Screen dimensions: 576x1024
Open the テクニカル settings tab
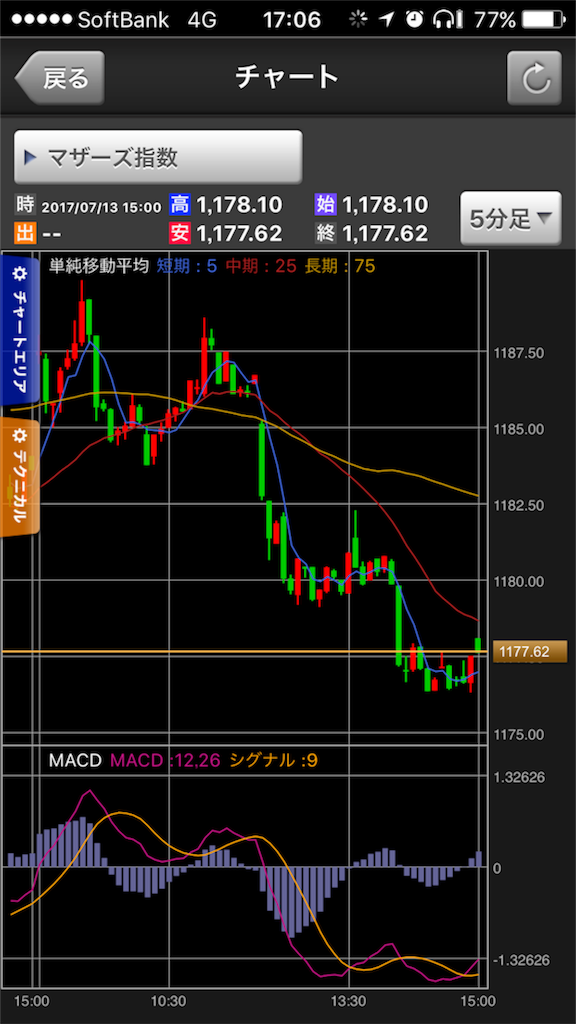(20, 477)
